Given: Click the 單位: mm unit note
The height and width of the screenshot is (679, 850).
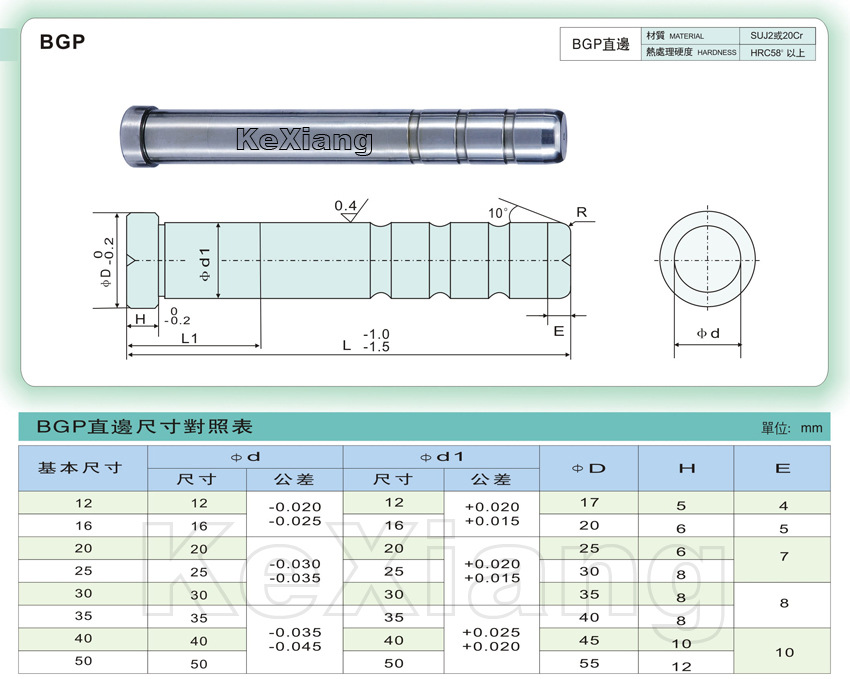Looking at the screenshot, I should 792,428.
